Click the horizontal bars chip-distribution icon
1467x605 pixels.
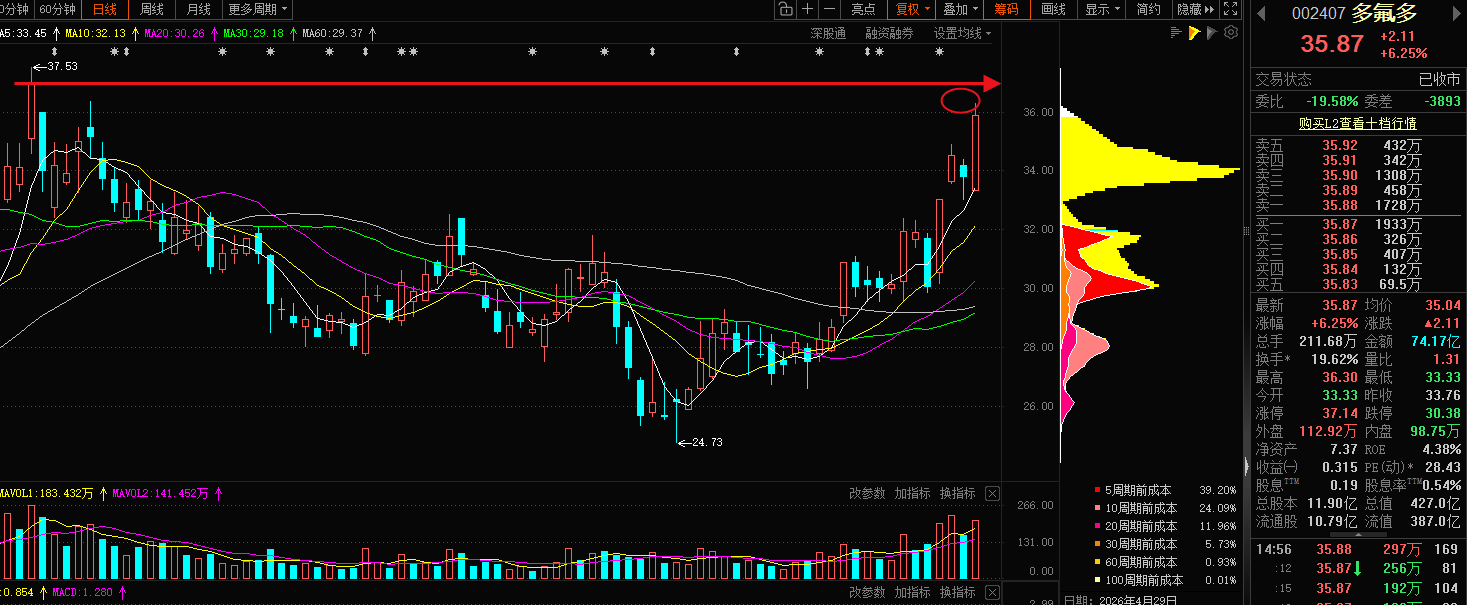pos(1177,33)
